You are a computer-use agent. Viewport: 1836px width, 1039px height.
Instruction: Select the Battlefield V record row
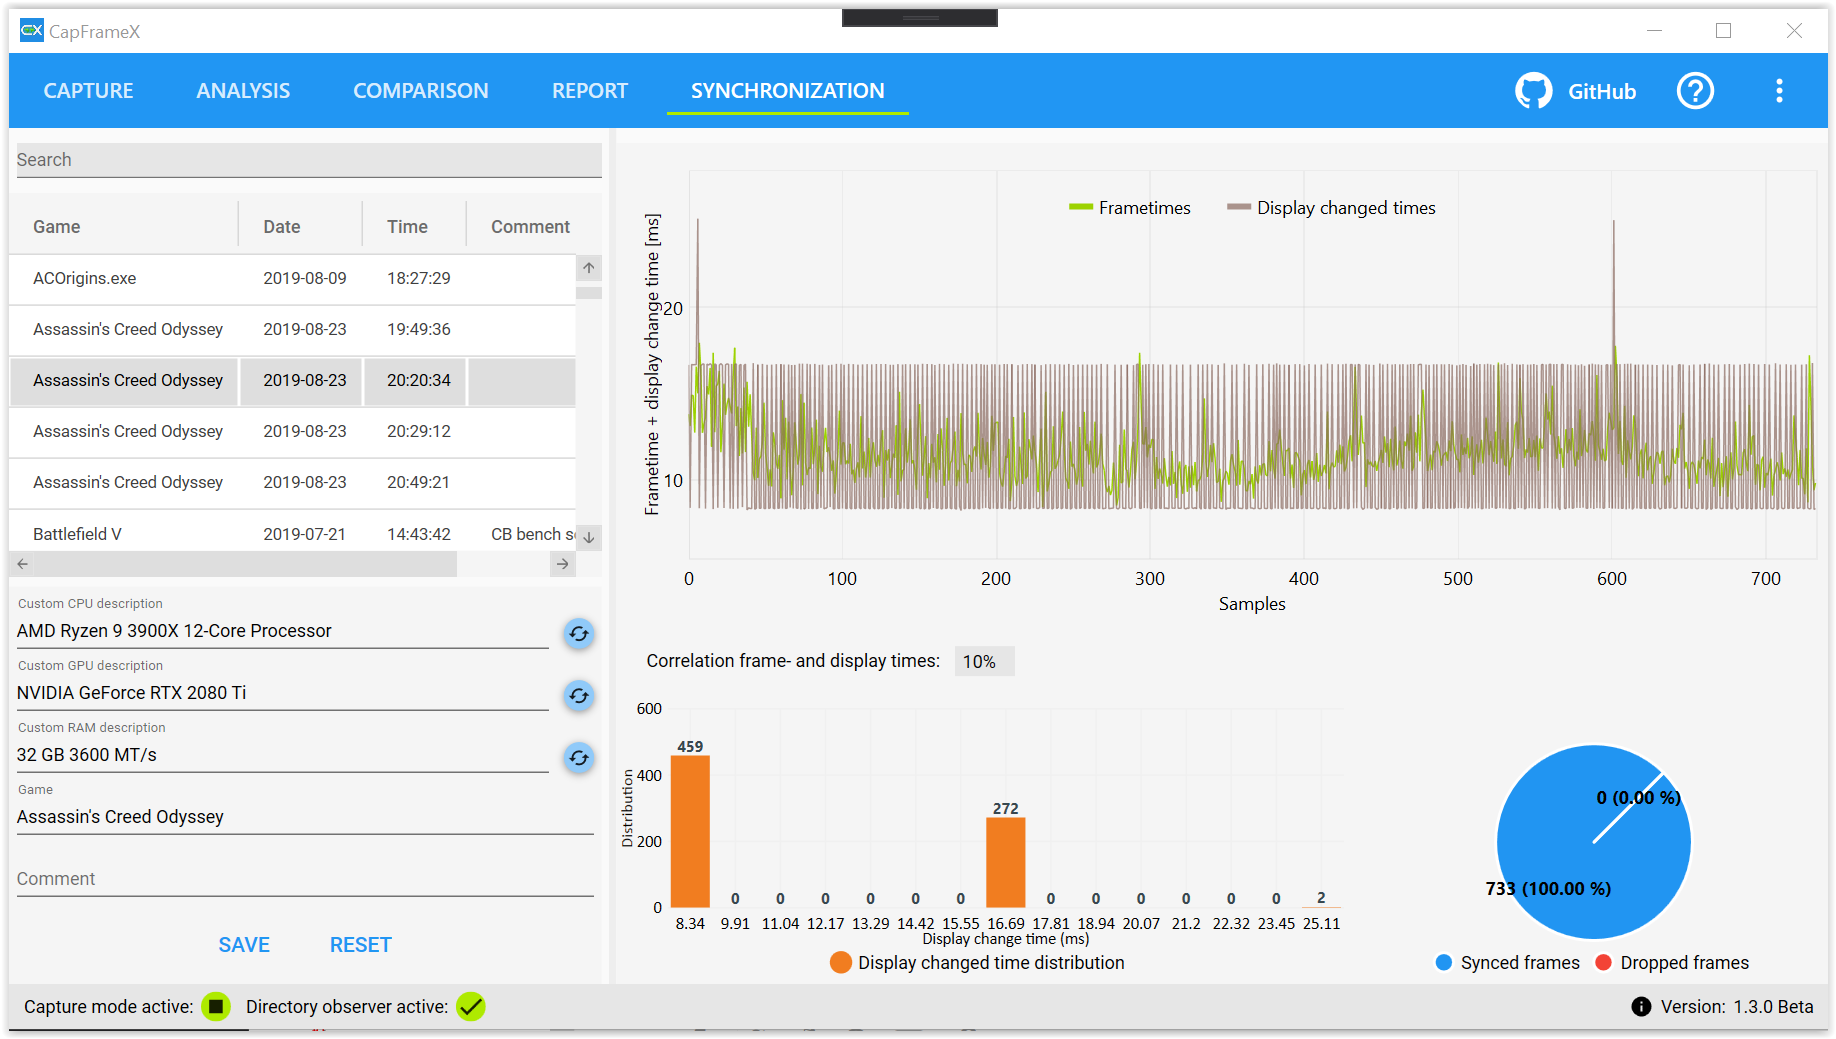coord(200,533)
